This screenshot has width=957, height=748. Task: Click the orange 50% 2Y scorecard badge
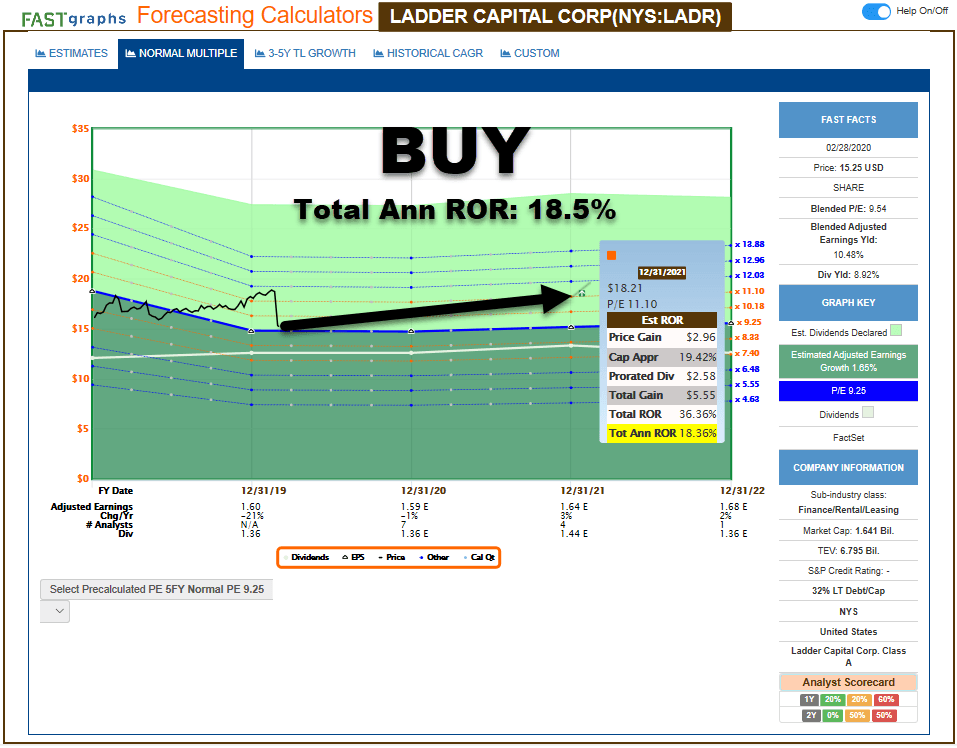(x=858, y=716)
